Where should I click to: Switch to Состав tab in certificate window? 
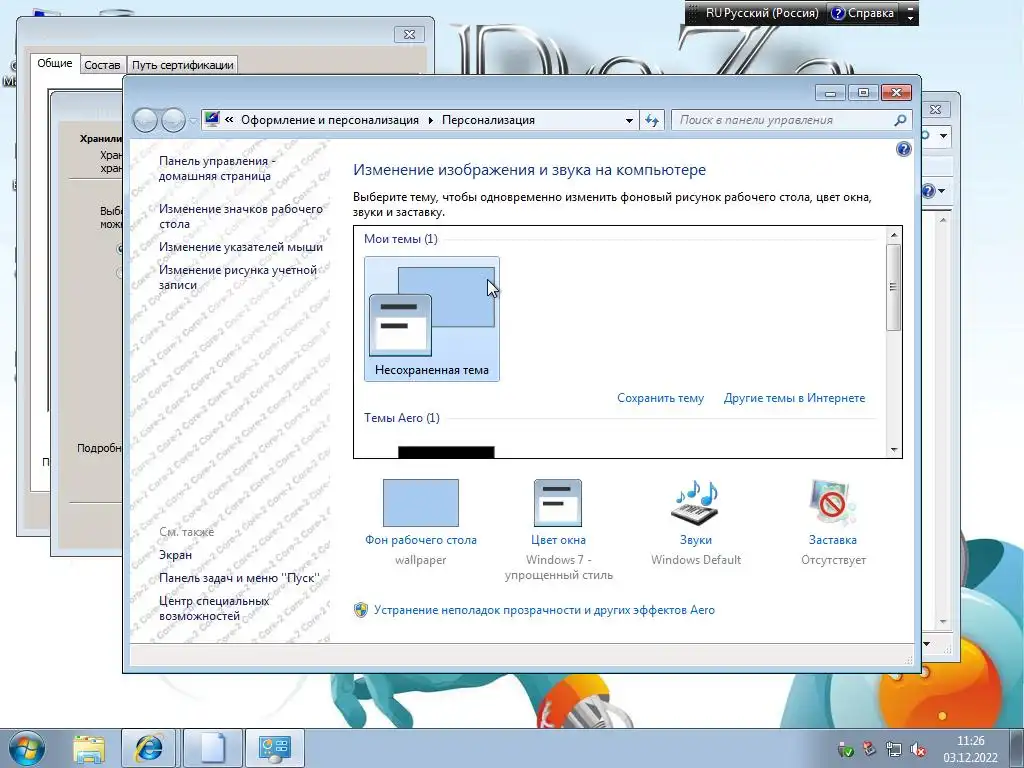102,65
